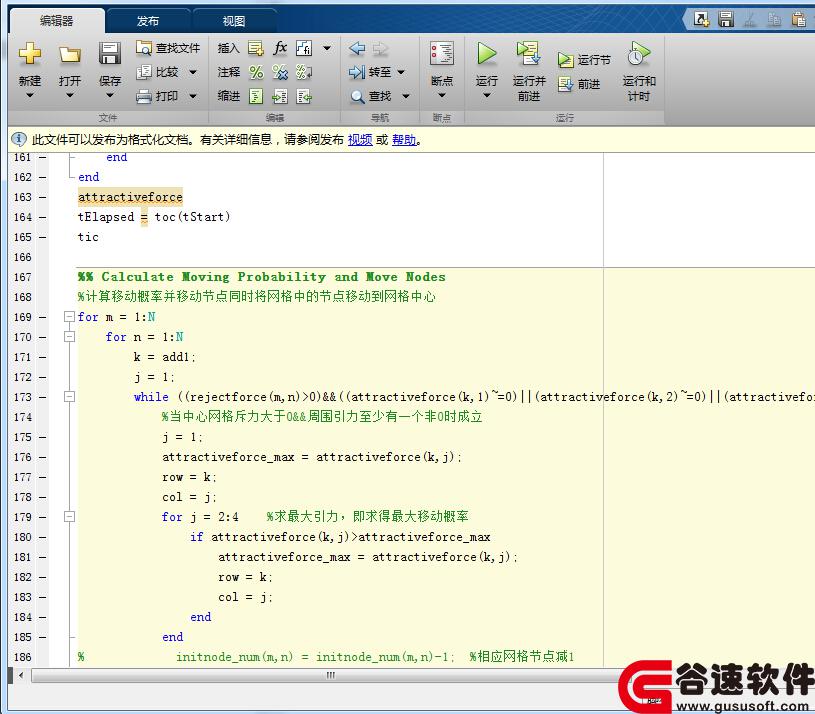815x714 pixels.
Task: Open the 视频 (video) link
Action: click(x=360, y=140)
